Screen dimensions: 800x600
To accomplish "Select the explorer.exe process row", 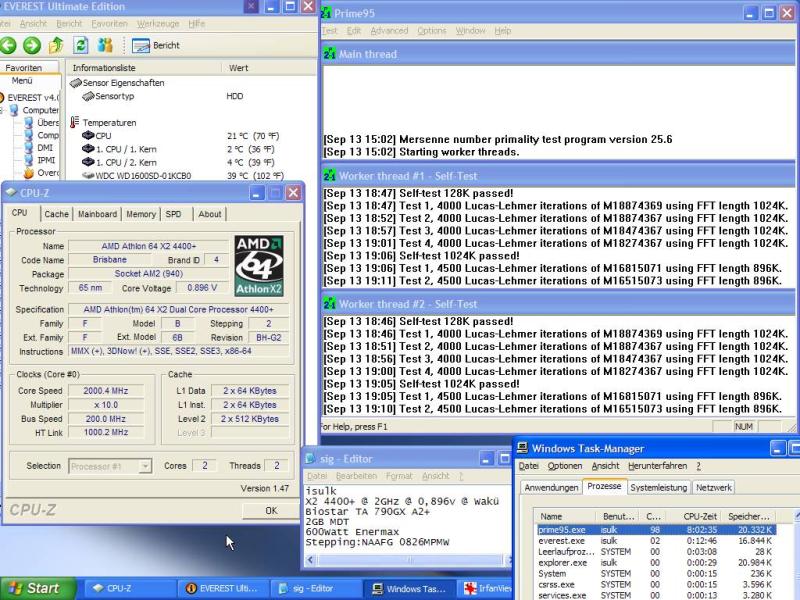I will tap(656, 563).
